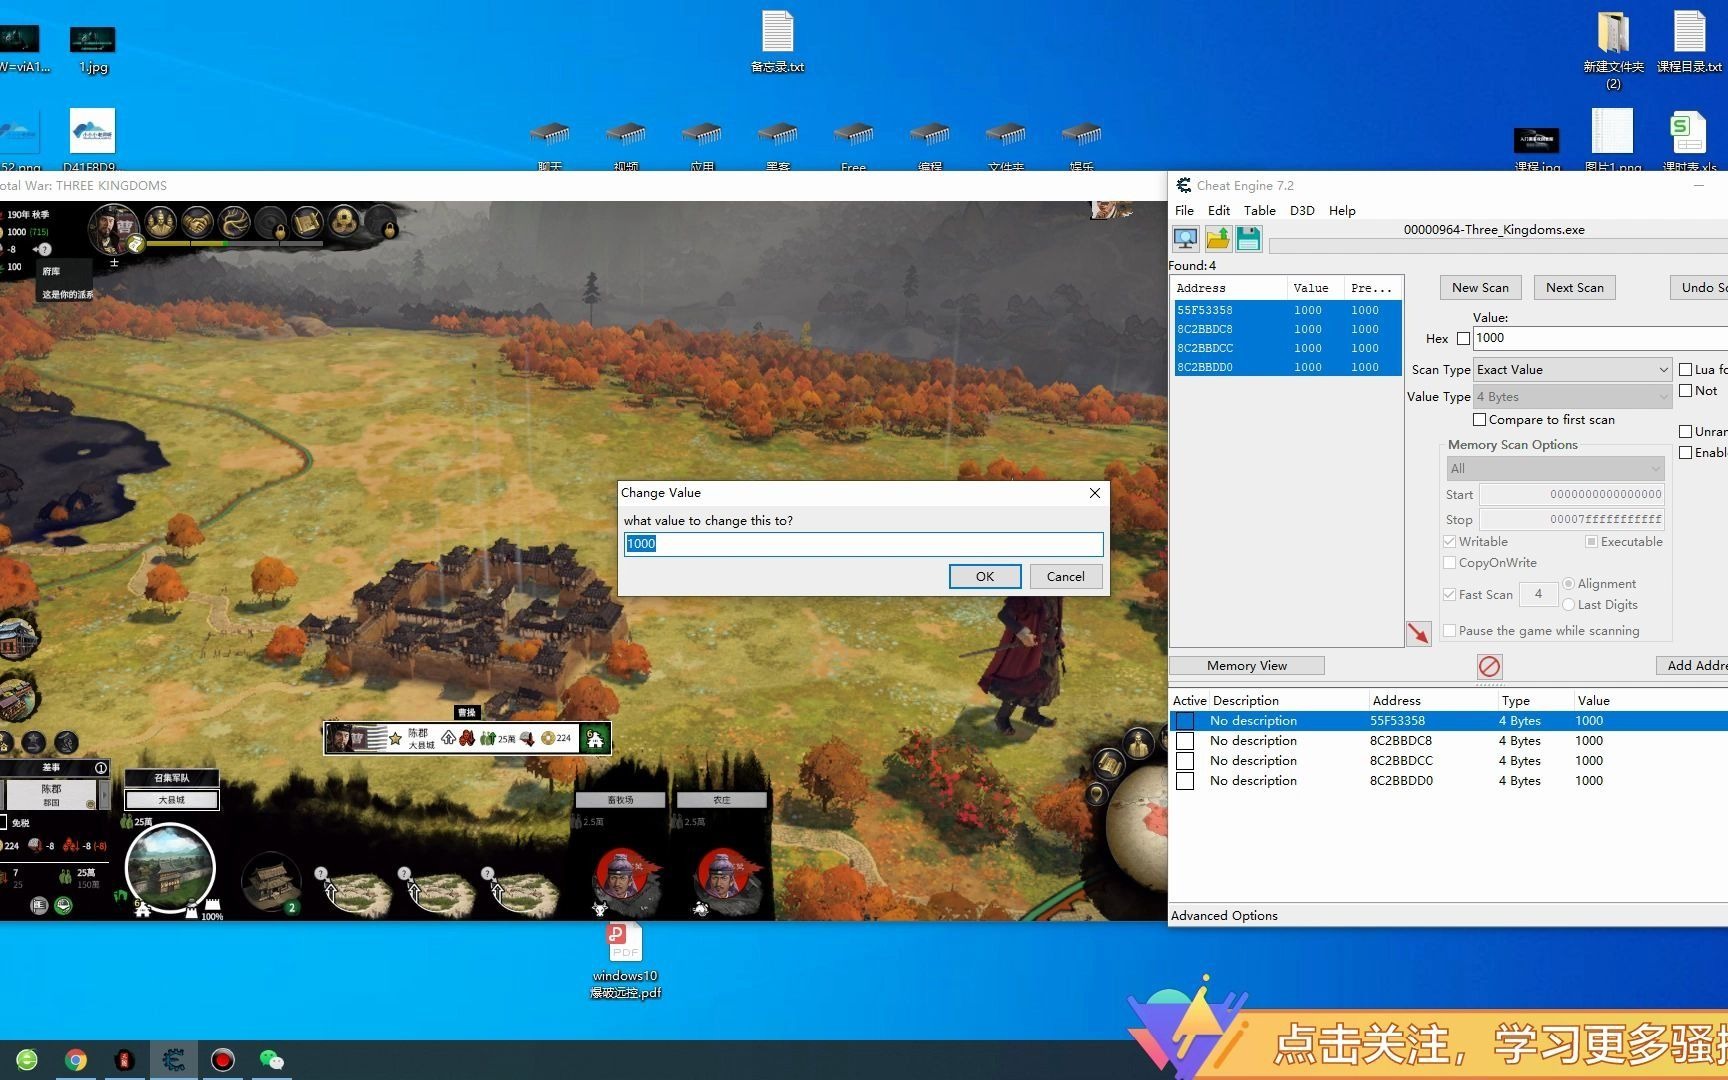Open the 新建文件夹 (2) desktop folder
This screenshot has height=1080, width=1728.
pyautogui.click(x=1613, y=50)
